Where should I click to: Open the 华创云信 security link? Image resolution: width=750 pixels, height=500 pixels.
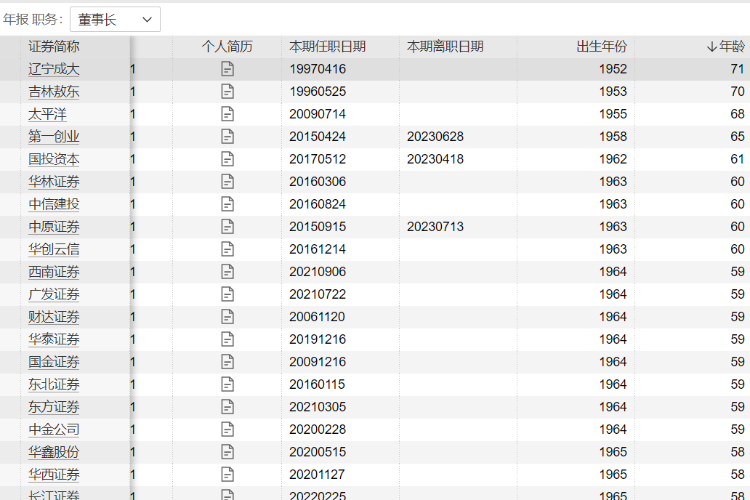click(54, 249)
